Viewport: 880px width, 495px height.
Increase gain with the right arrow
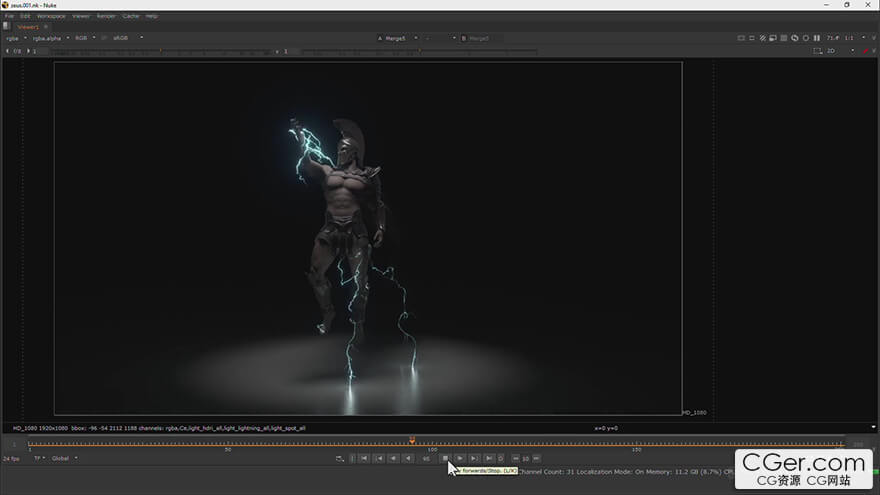(29, 51)
